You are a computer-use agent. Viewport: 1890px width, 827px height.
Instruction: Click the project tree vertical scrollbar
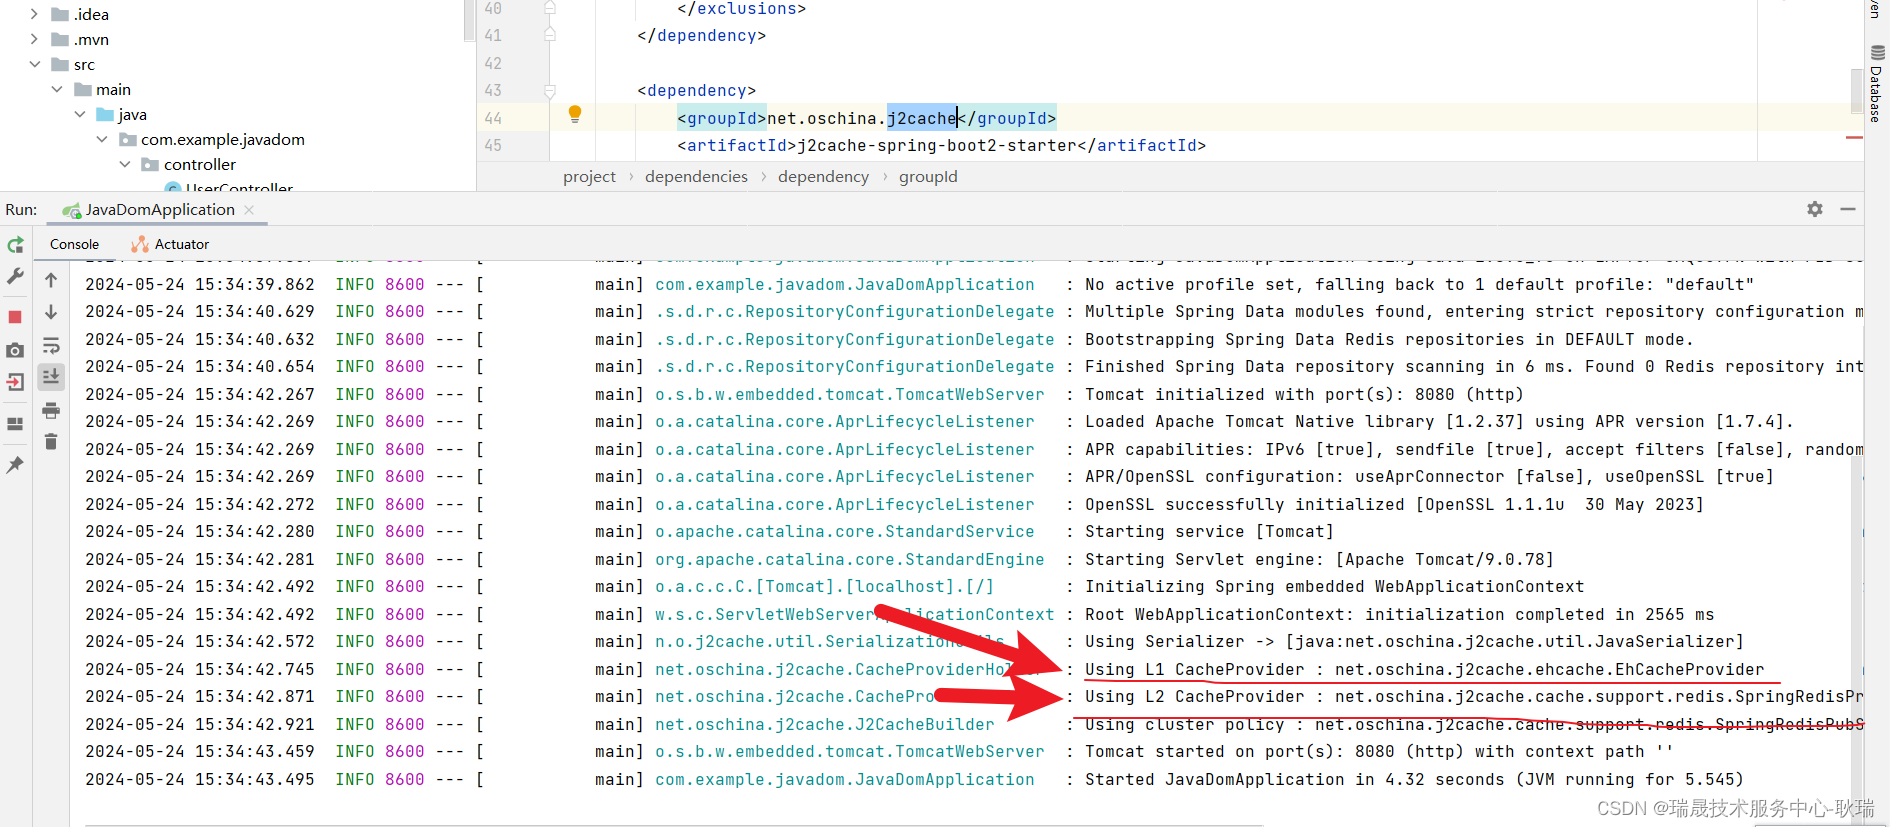[469, 20]
